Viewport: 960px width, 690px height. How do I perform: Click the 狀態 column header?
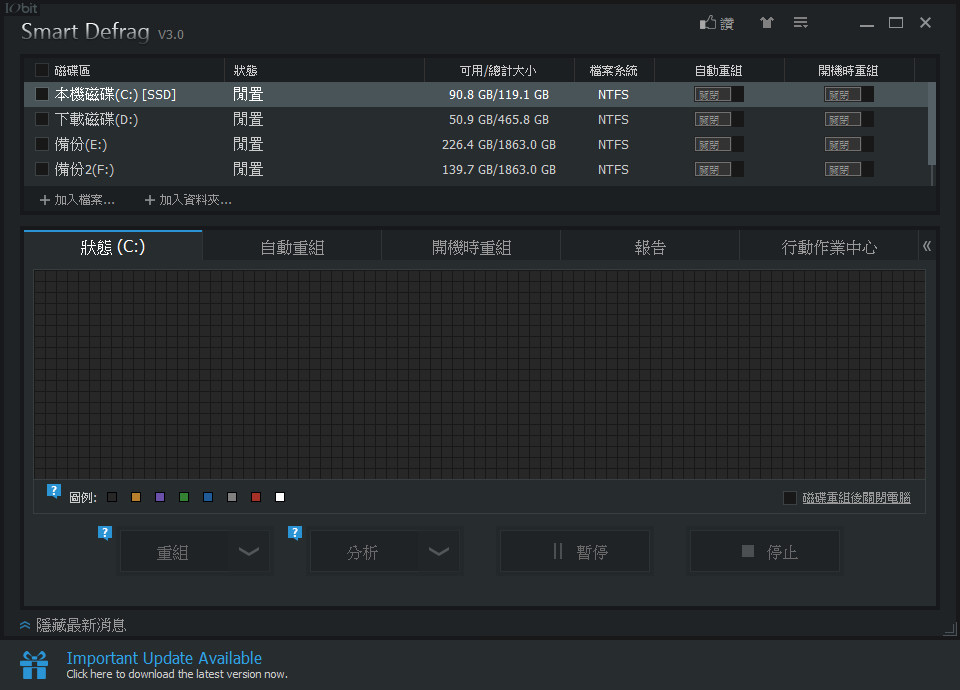[324, 70]
